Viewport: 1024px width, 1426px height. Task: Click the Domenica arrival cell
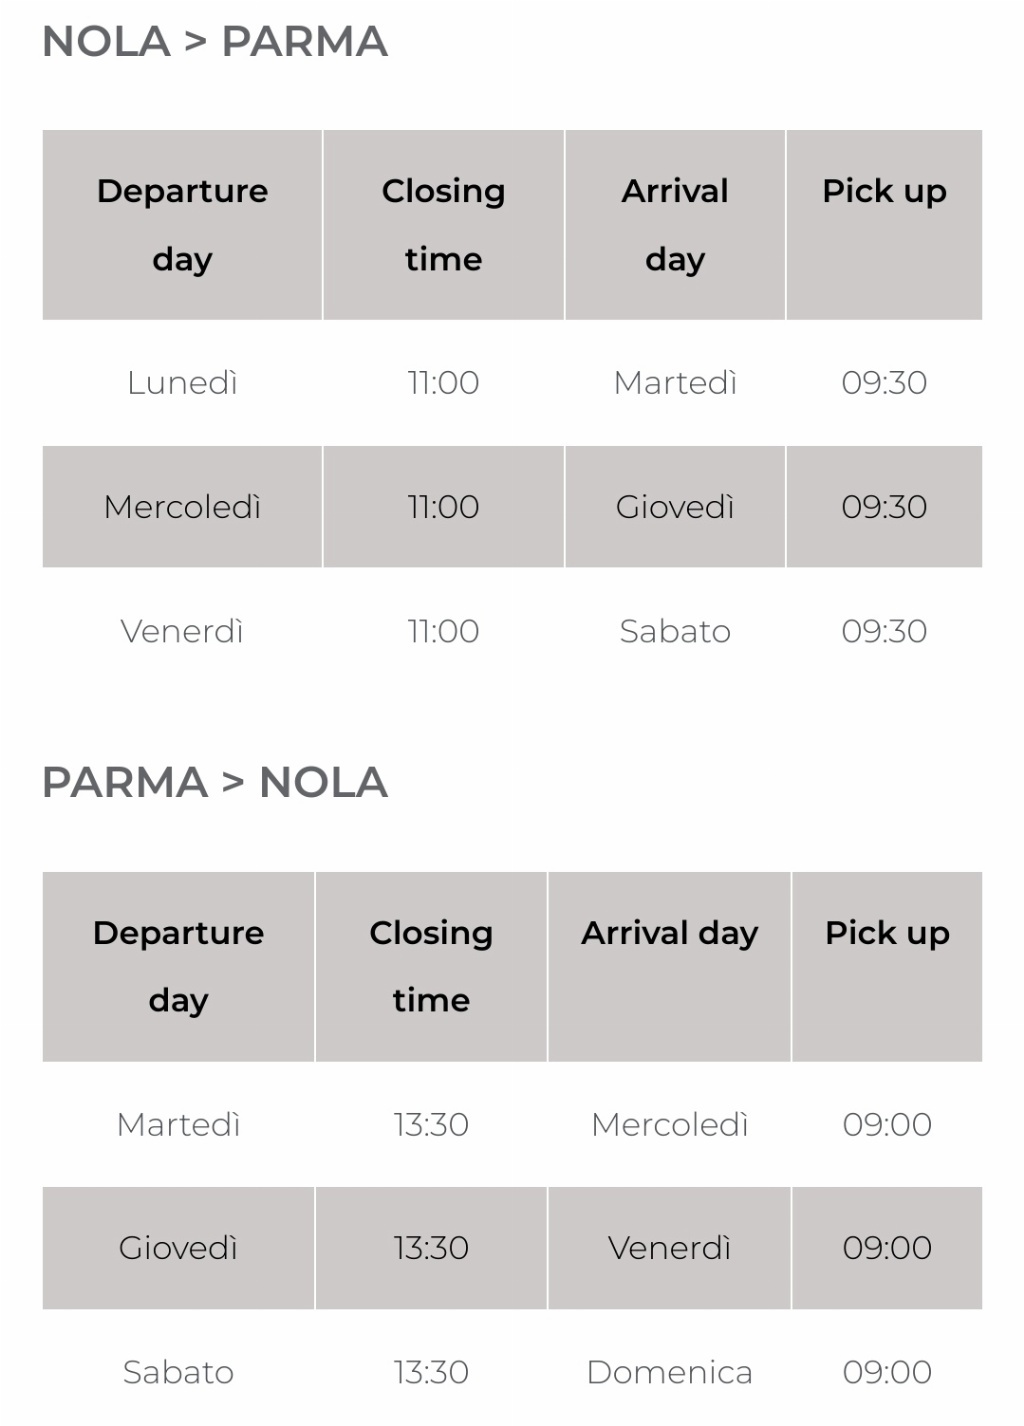[x=669, y=1372]
